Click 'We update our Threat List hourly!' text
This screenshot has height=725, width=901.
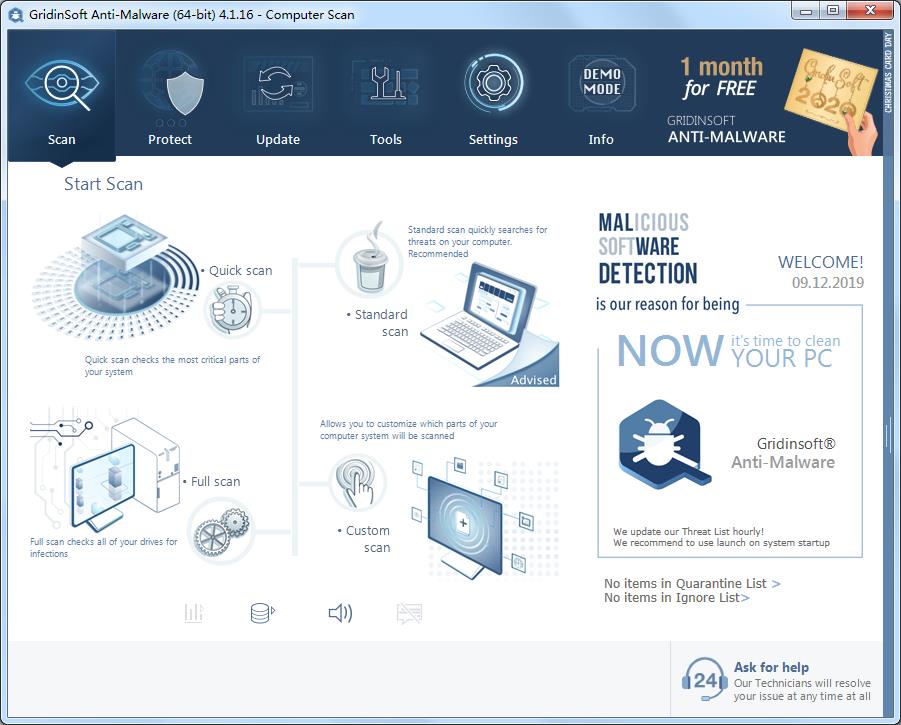[688, 531]
